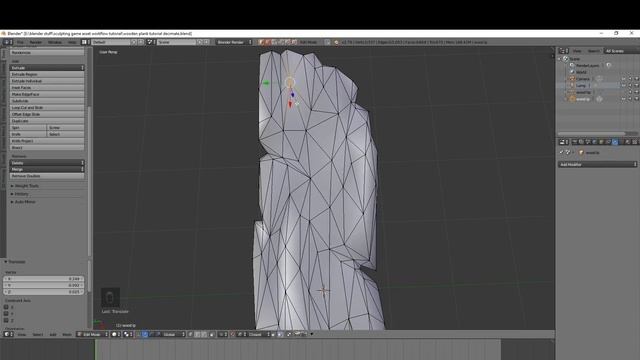The width and height of the screenshot is (640, 360).
Task: Toggle limit selection to visible
Action: [211, 334]
